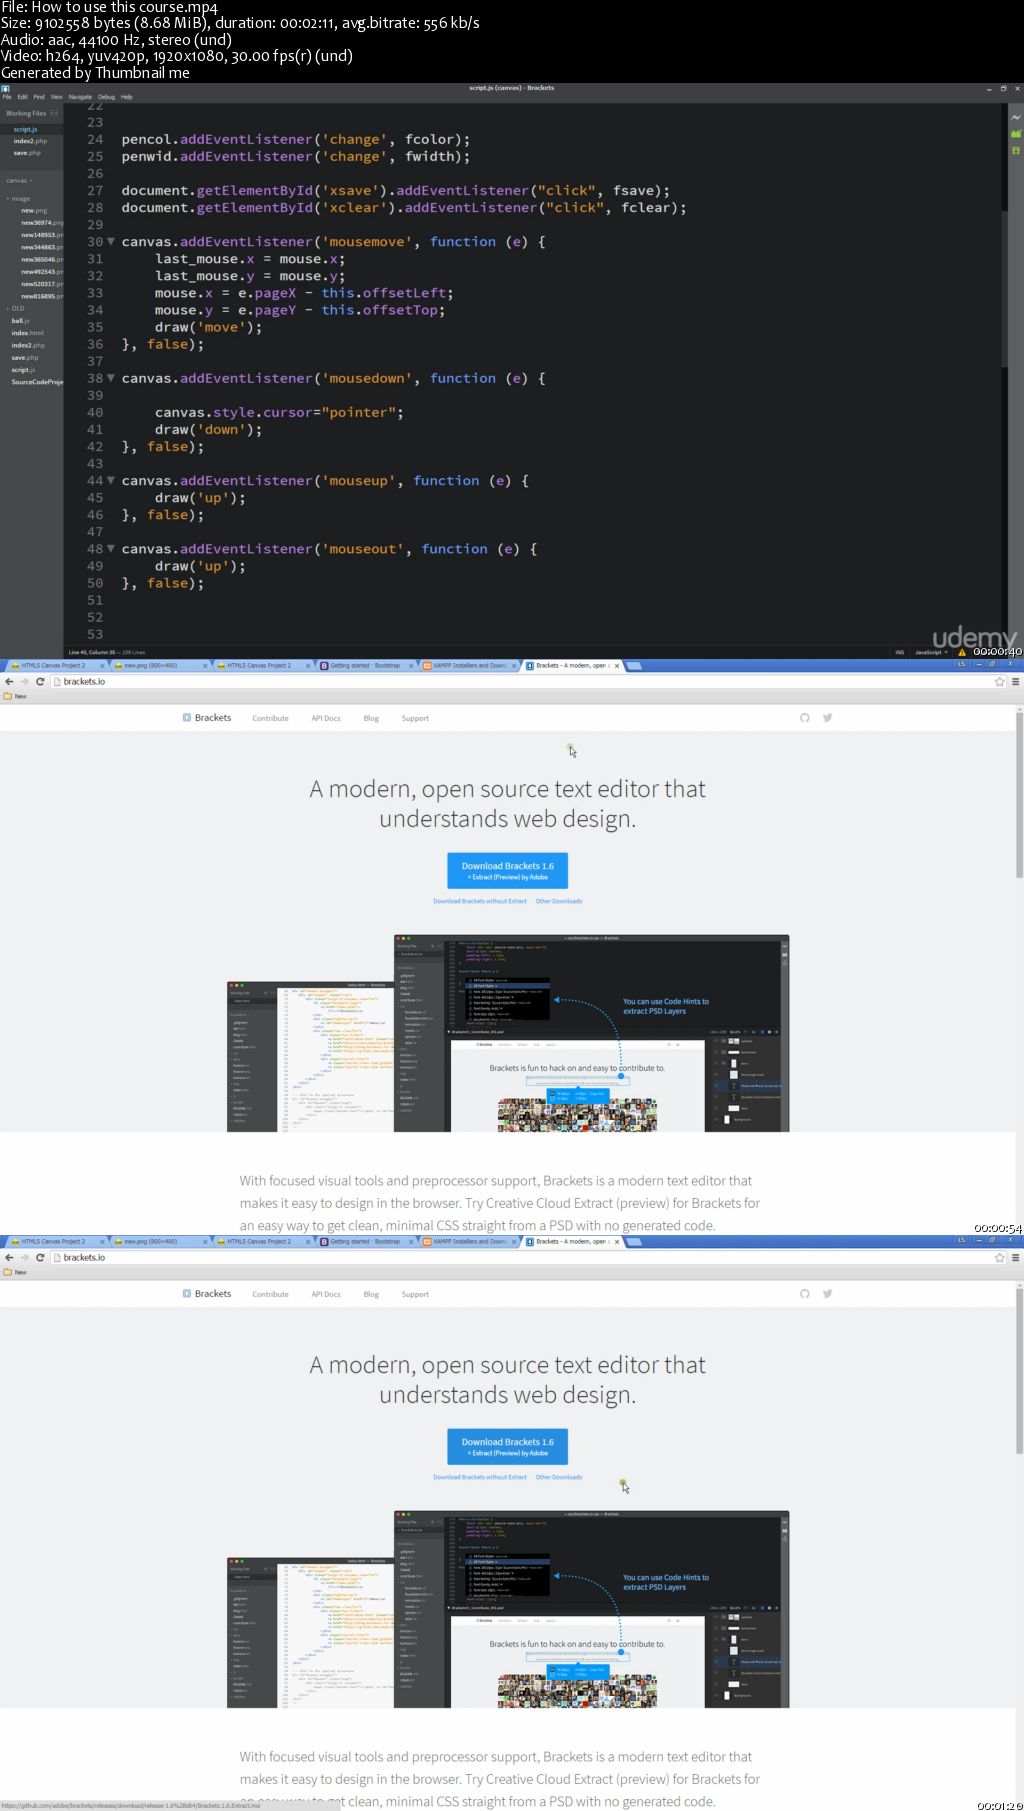This screenshot has width=1024, height=1811.
Task: Click the GitHub icon in the 00:01:20 frame
Action: pos(805,1294)
